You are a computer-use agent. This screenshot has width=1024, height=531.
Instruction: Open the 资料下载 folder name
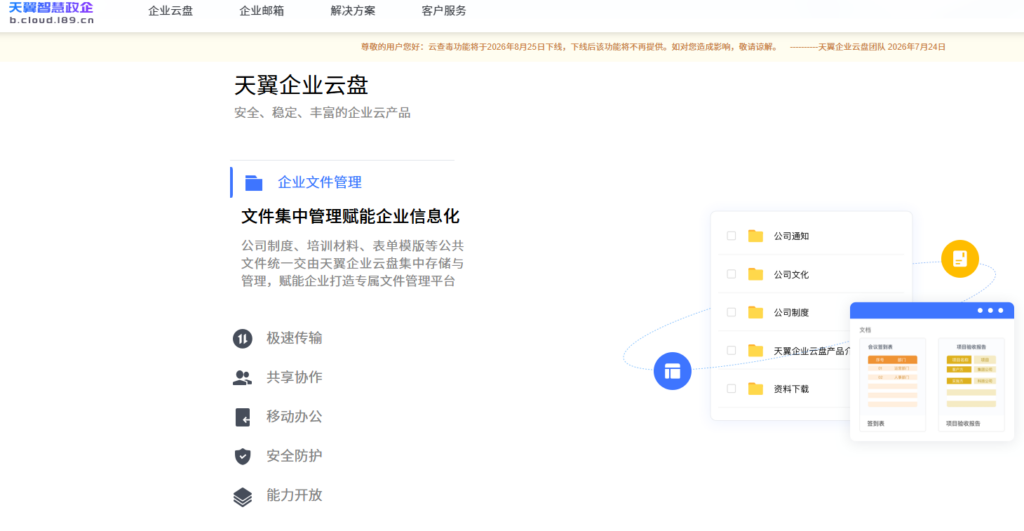792,389
